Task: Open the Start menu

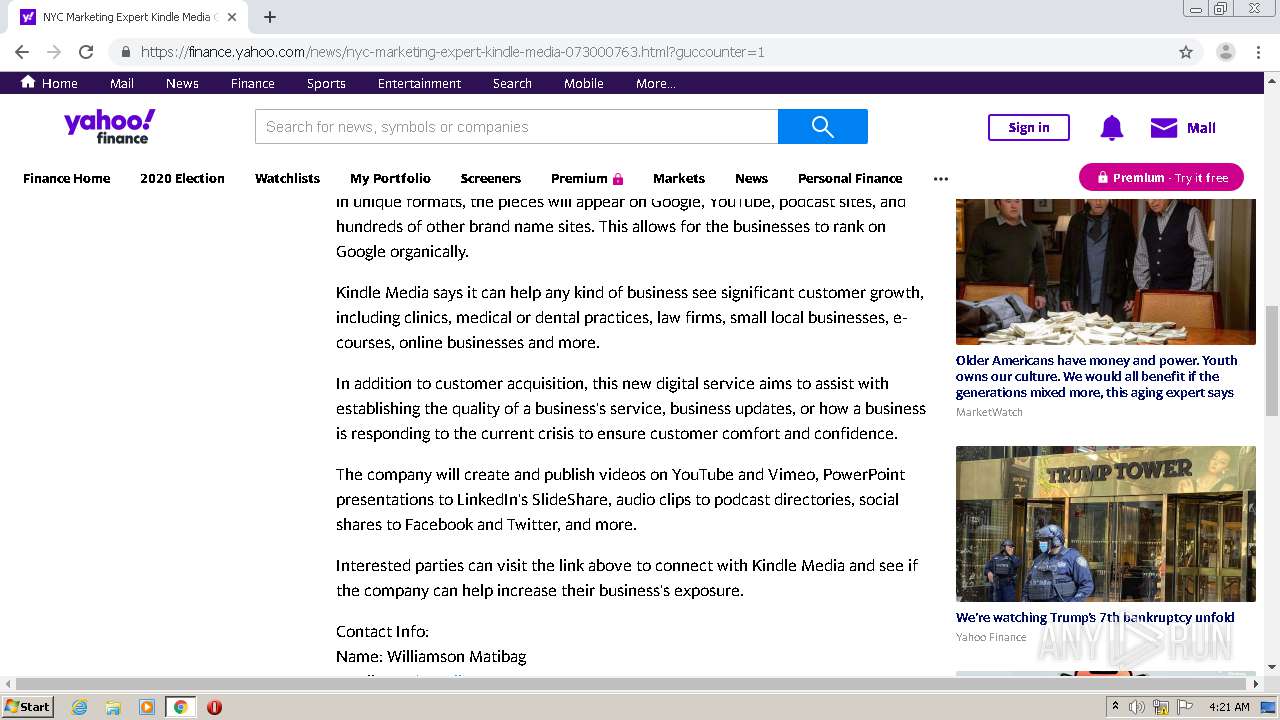Action: [x=28, y=706]
